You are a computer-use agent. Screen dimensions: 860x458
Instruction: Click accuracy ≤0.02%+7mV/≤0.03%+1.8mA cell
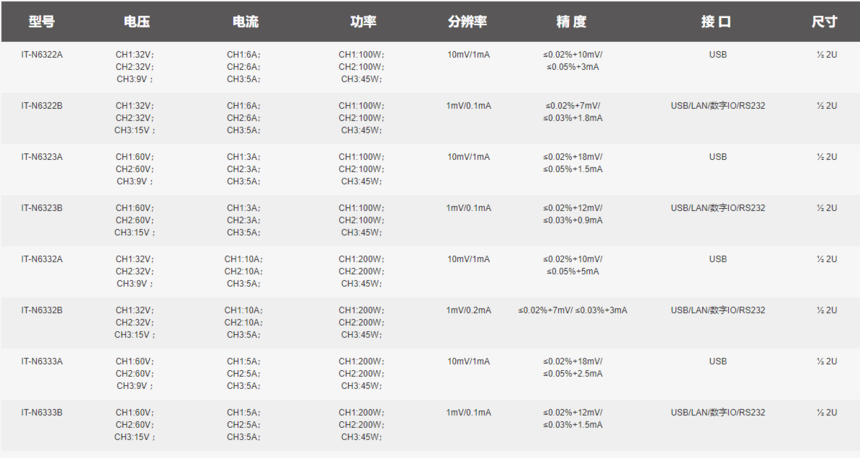point(573,112)
